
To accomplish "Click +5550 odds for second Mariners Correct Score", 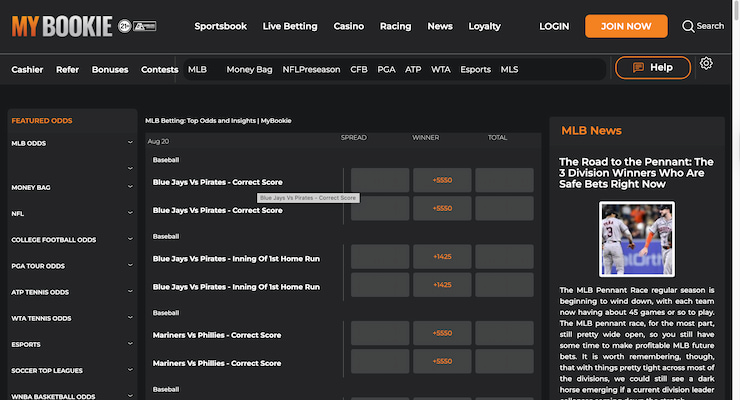I will pos(442,361).
